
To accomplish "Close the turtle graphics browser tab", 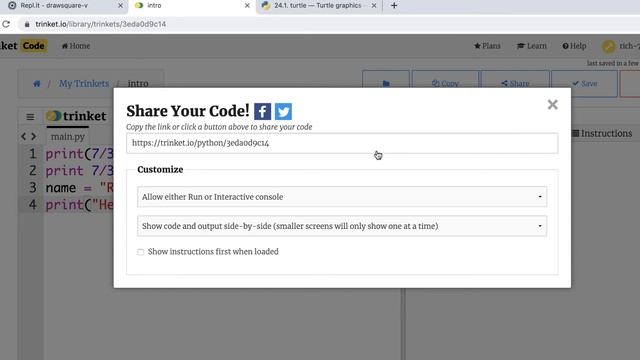I will pyautogui.click(x=373, y=6).
